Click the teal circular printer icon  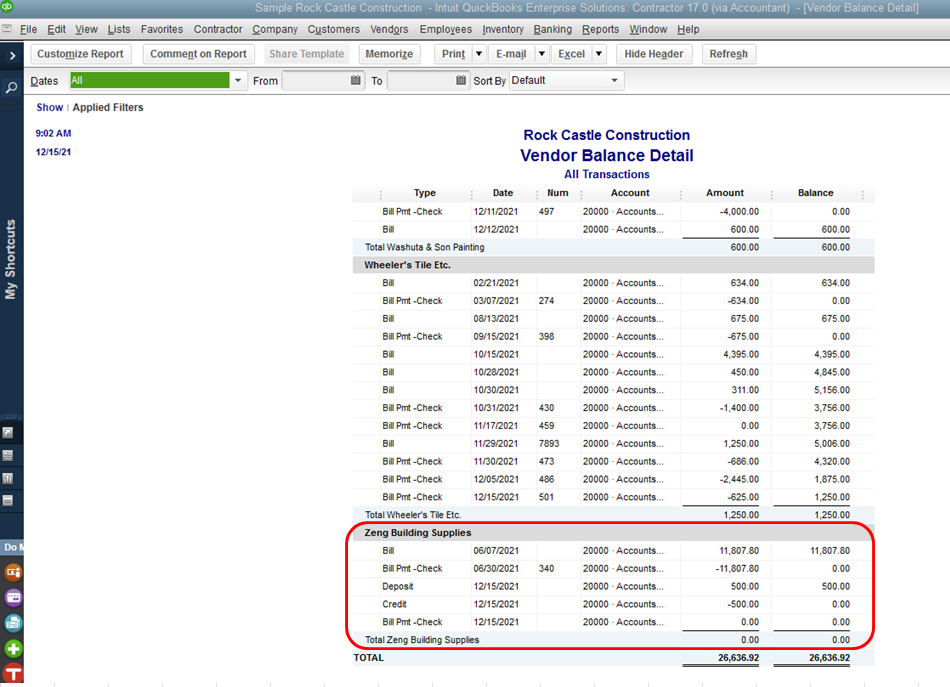coord(13,623)
